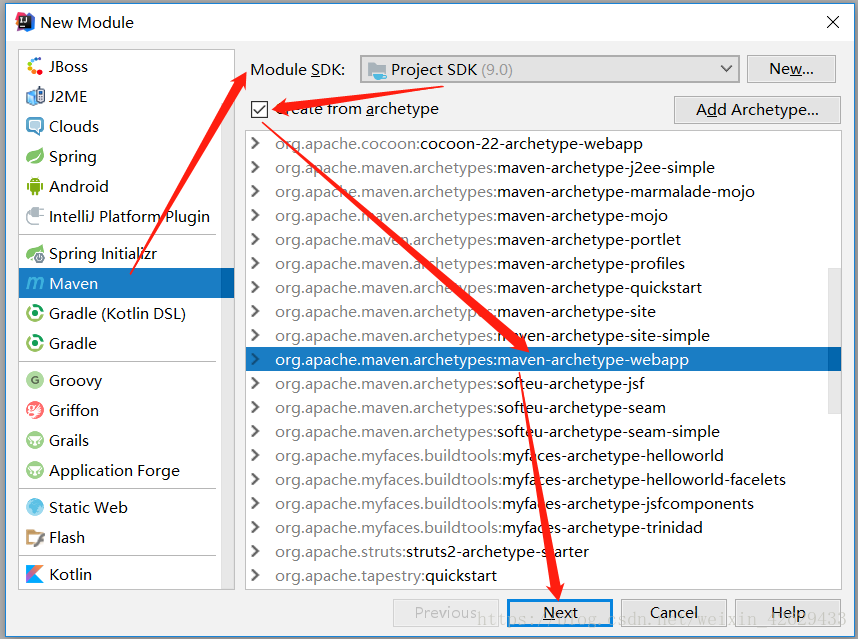Click the Next button
This screenshot has height=639, width=858.
click(x=560, y=613)
